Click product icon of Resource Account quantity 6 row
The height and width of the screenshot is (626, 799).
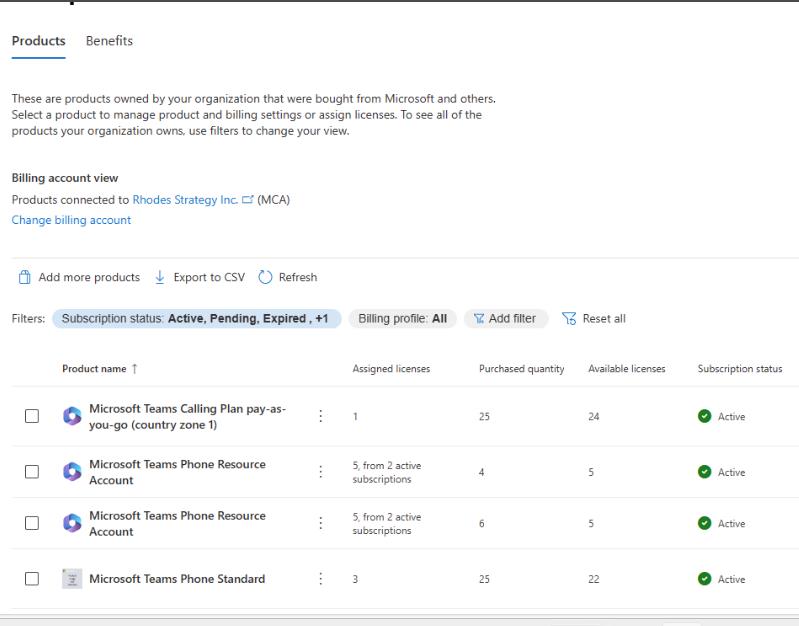72,523
